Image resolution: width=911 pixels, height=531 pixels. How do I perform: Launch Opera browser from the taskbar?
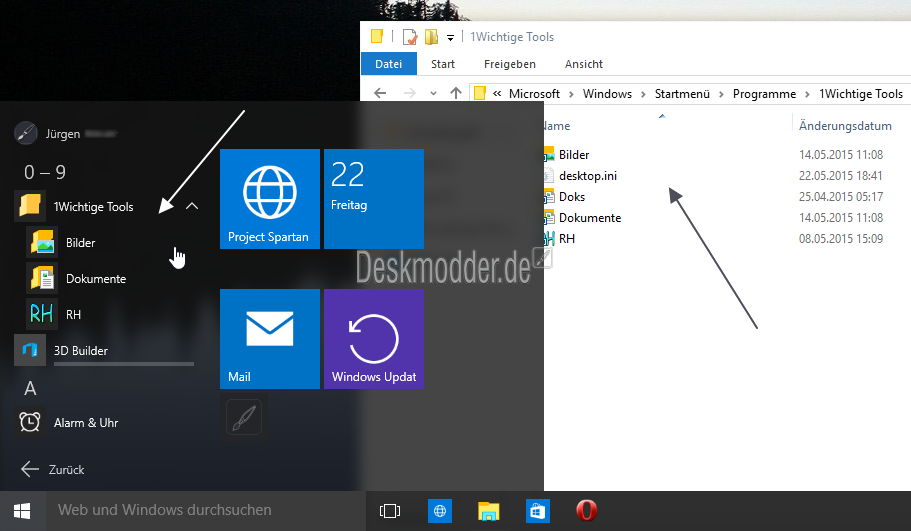[x=586, y=511]
